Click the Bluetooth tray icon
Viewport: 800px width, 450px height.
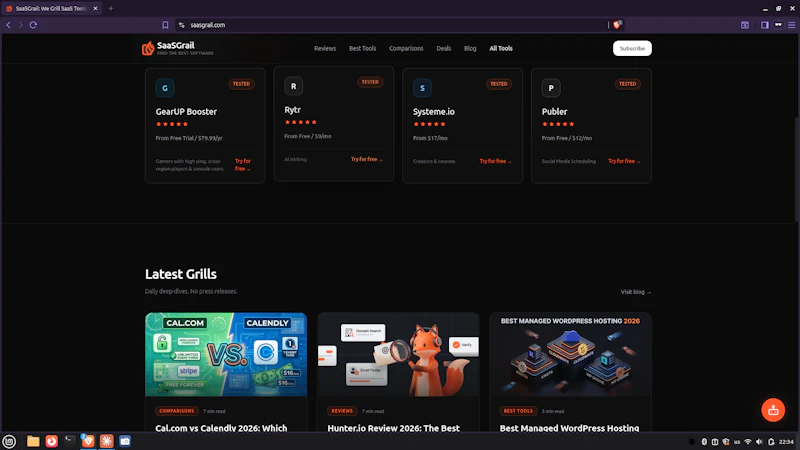704,442
